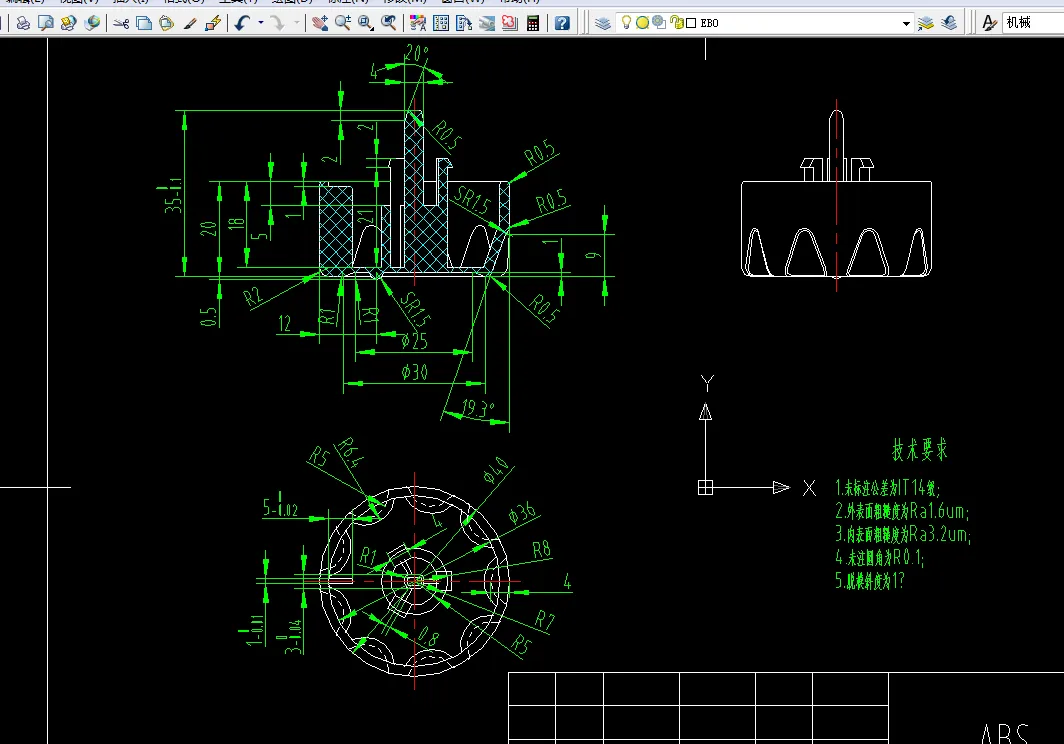Select the ABS text in title block
This screenshot has width=1064, height=744.
(1005, 733)
